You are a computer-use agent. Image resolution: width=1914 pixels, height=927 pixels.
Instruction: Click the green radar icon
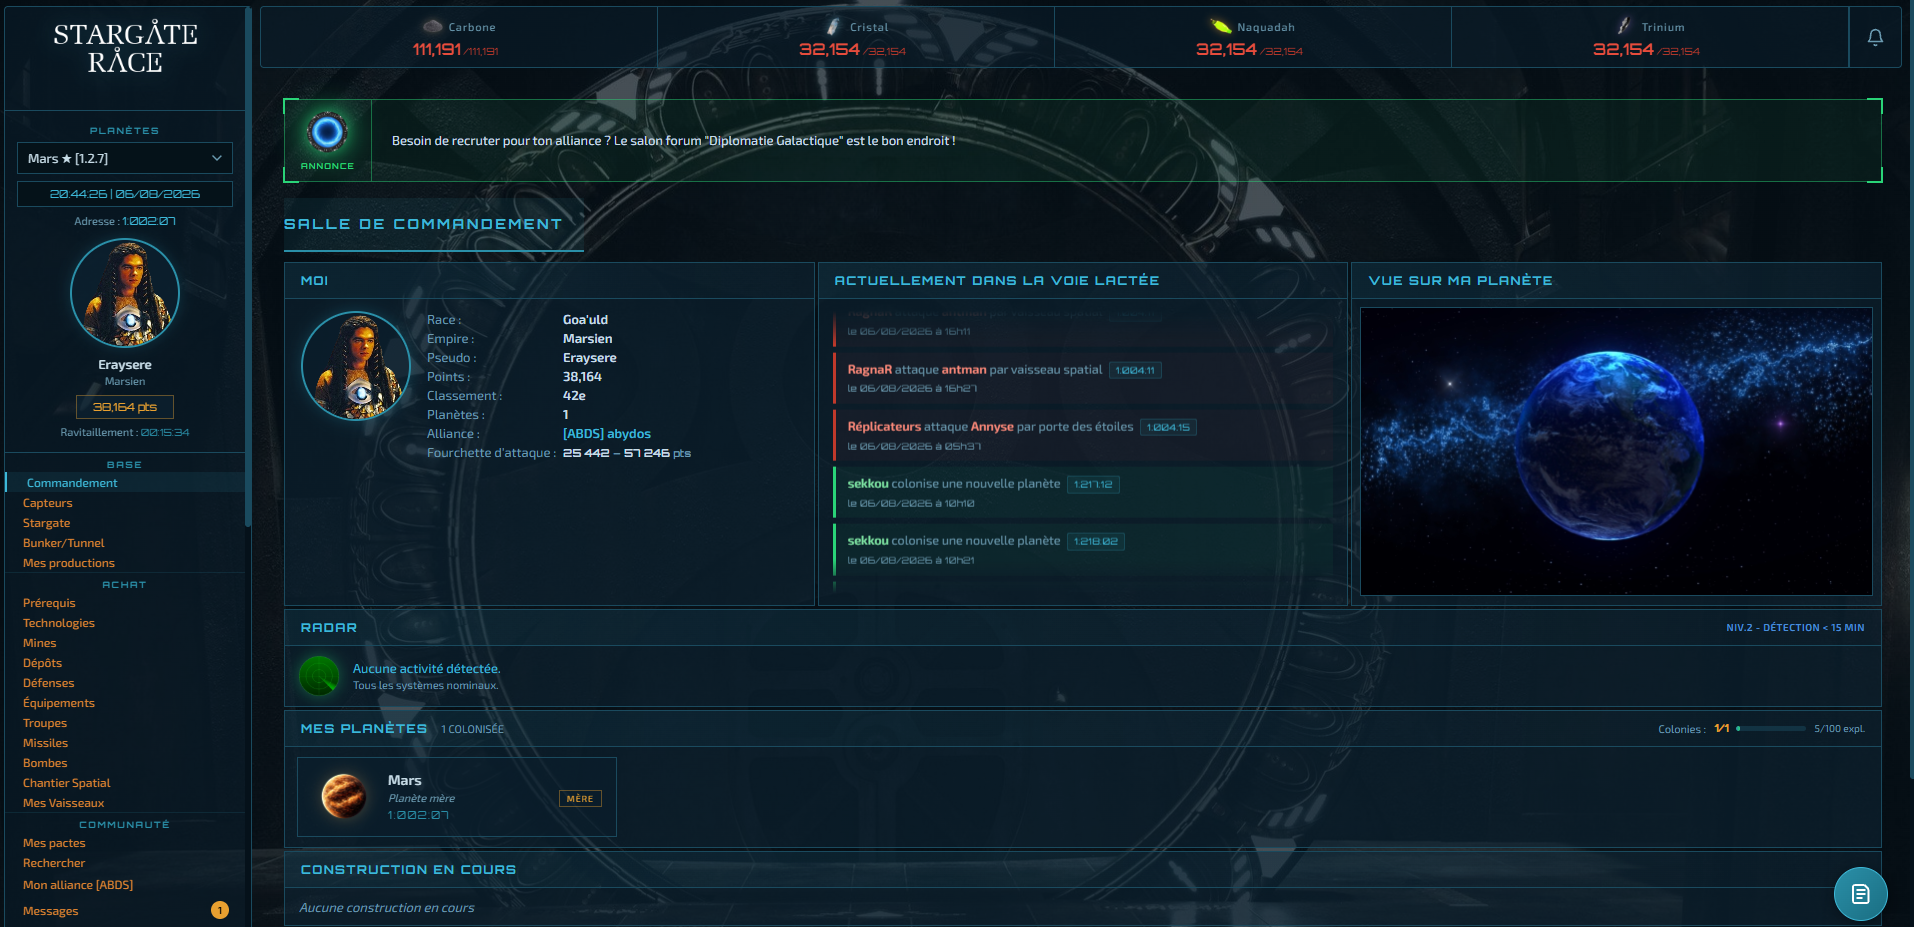click(x=319, y=676)
